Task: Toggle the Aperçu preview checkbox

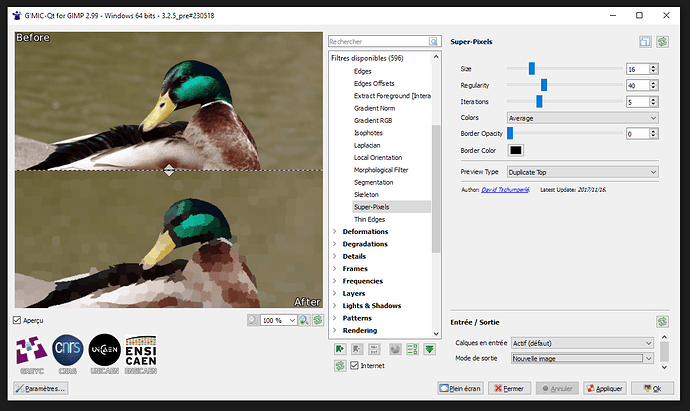Action: coord(17,320)
